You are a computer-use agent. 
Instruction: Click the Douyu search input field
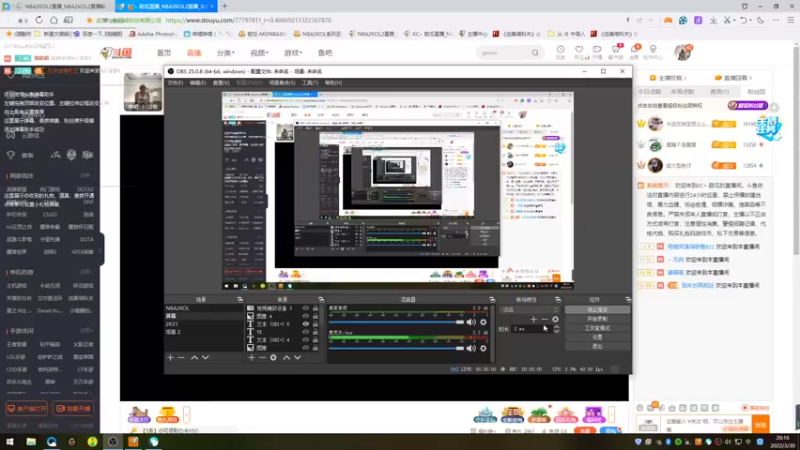503,53
